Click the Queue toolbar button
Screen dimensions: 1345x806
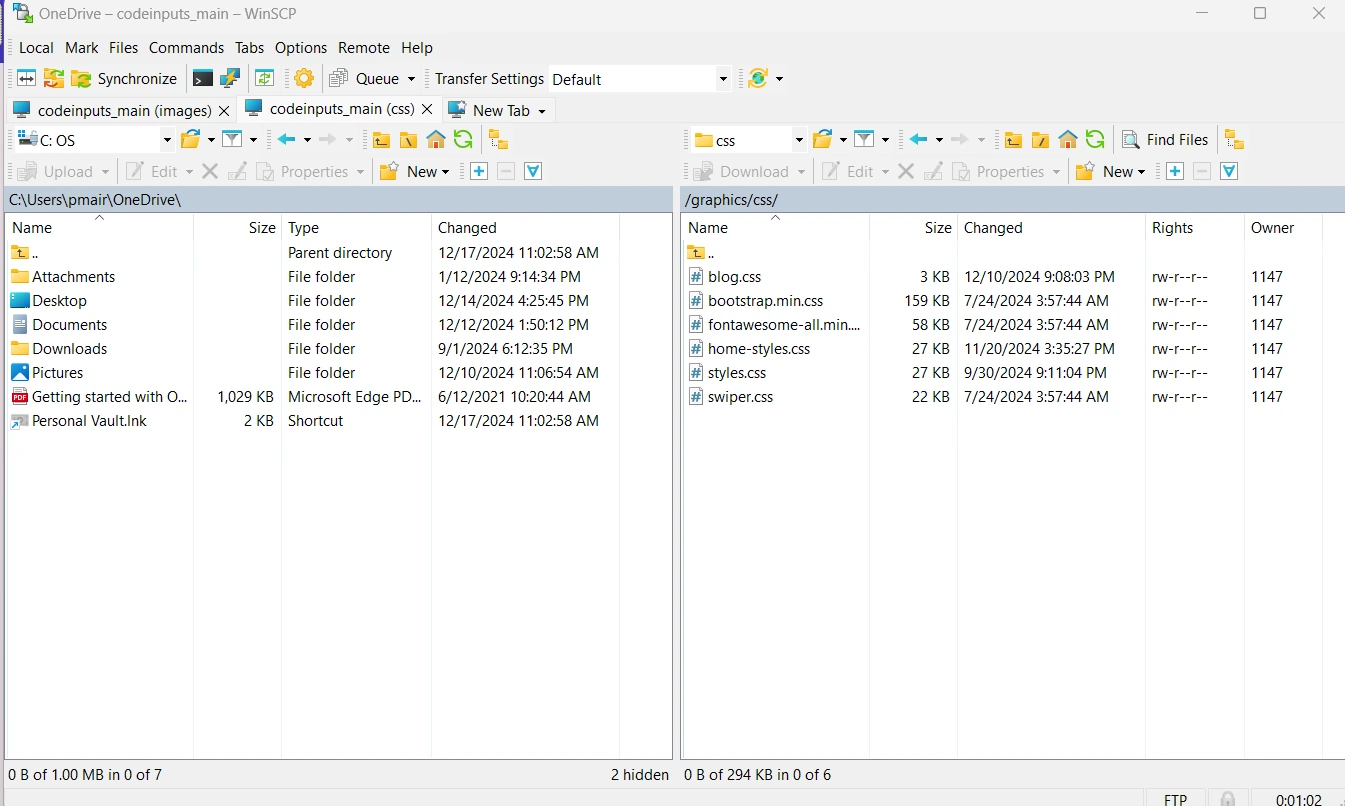[365, 78]
